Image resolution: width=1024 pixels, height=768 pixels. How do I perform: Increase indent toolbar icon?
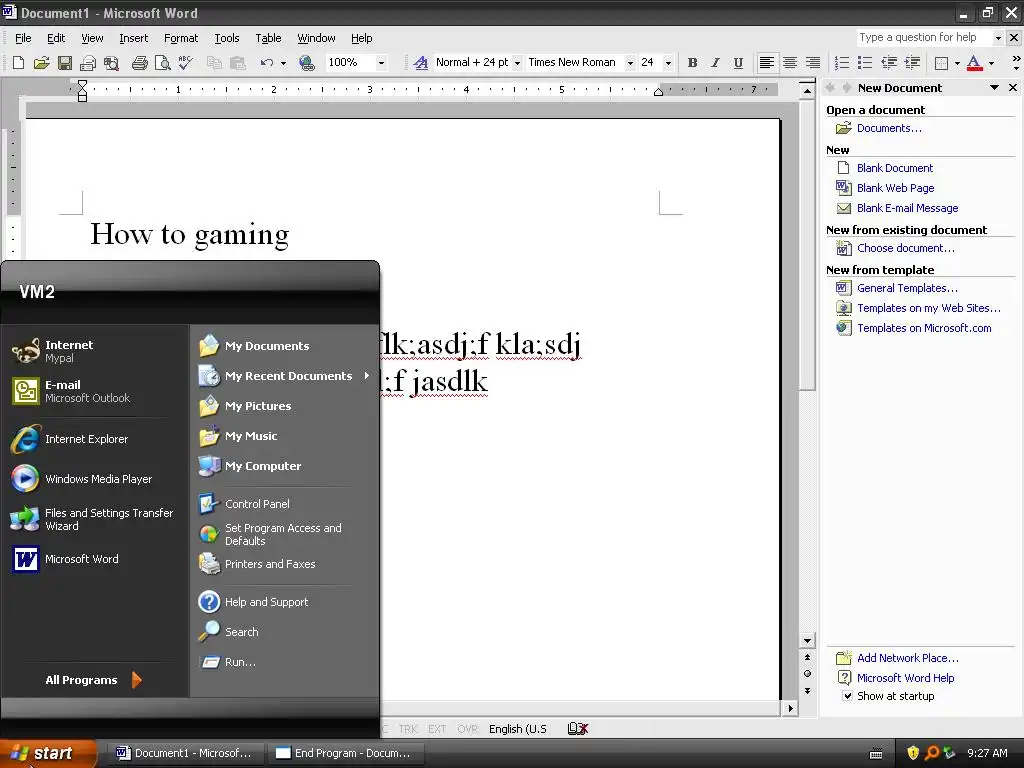[912, 63]
